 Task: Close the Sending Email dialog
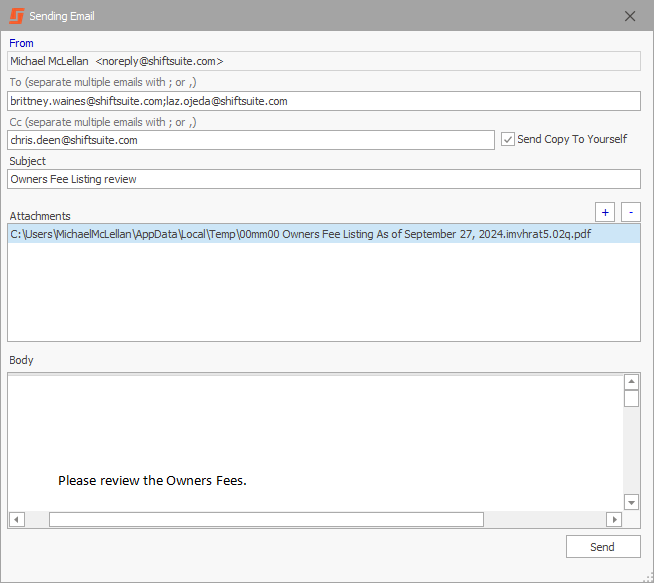630,16
